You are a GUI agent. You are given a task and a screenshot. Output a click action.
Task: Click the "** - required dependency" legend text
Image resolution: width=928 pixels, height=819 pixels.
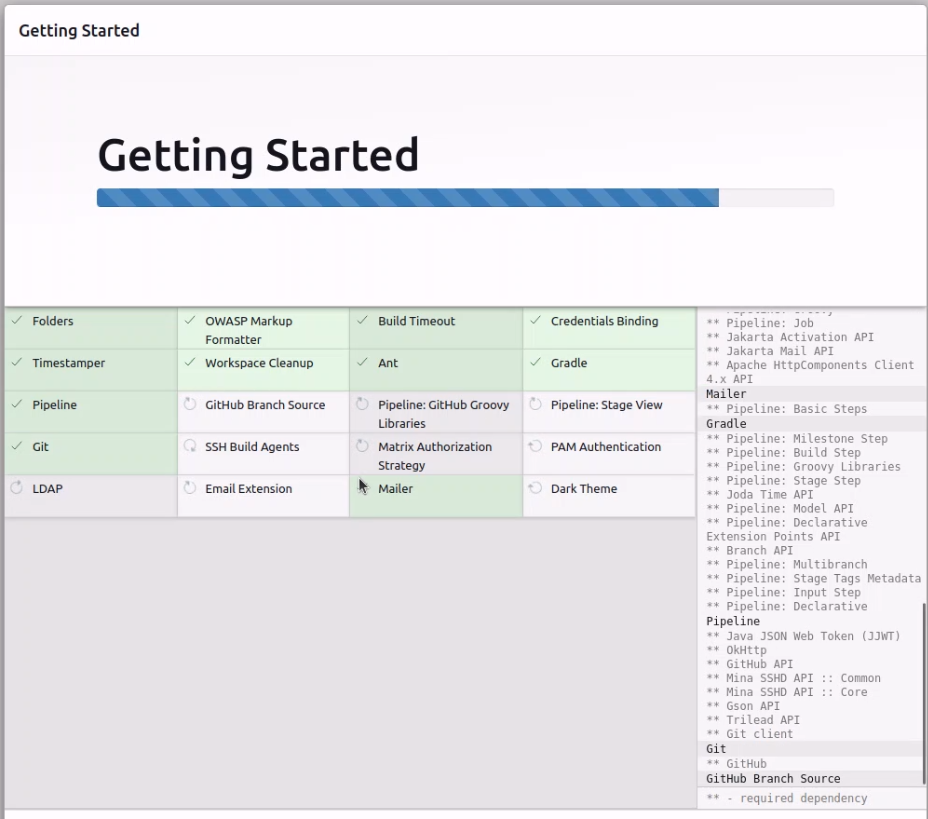tap(787, 798)
